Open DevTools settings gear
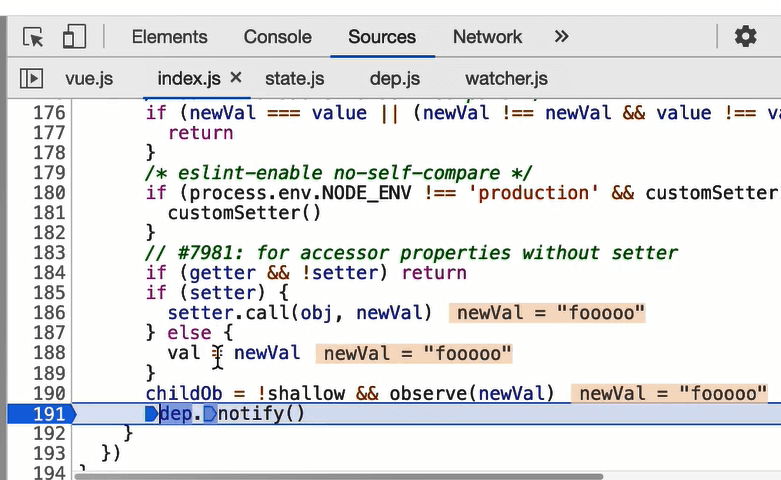 click(746, 37)
